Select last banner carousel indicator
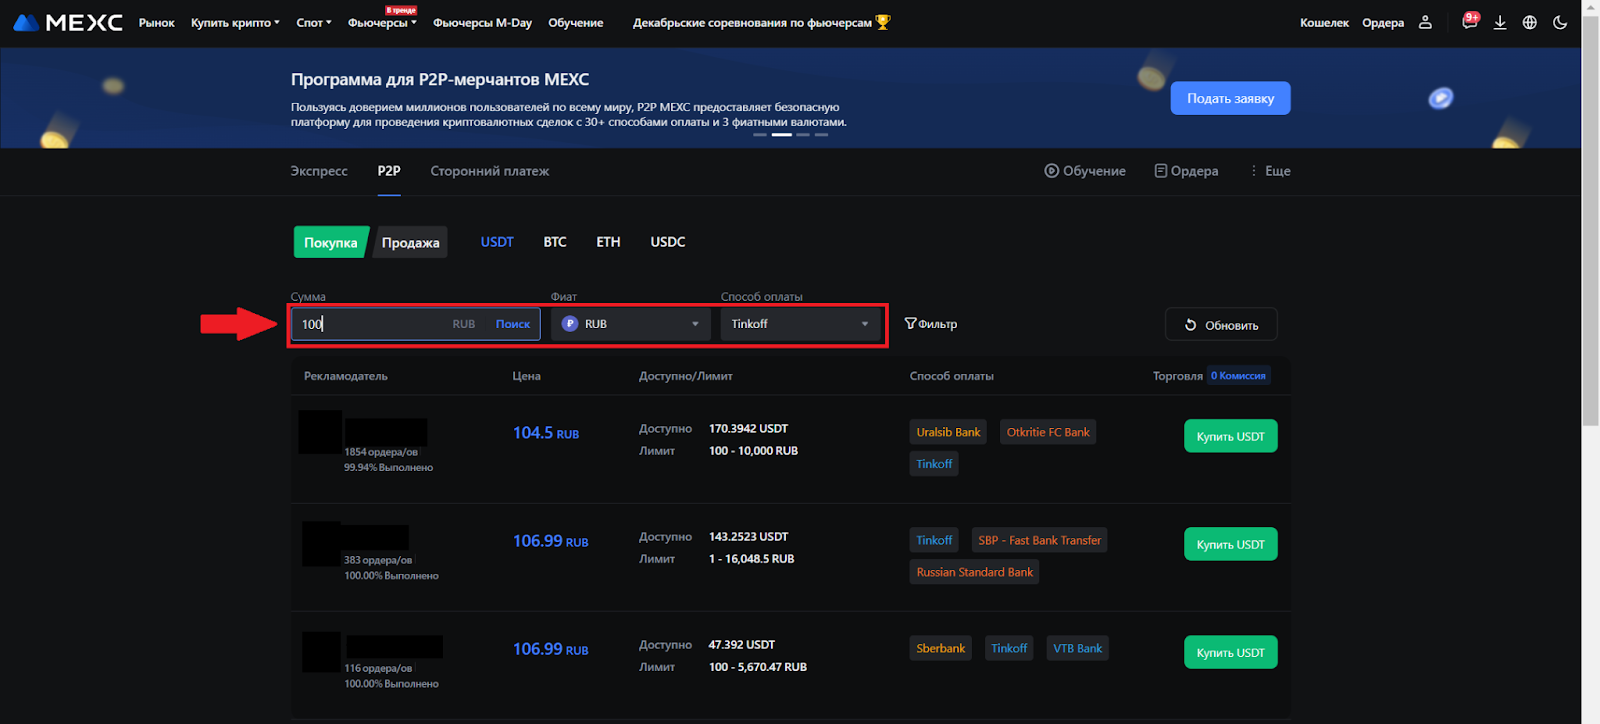1600x724 pixels. (x=821, y=134)
